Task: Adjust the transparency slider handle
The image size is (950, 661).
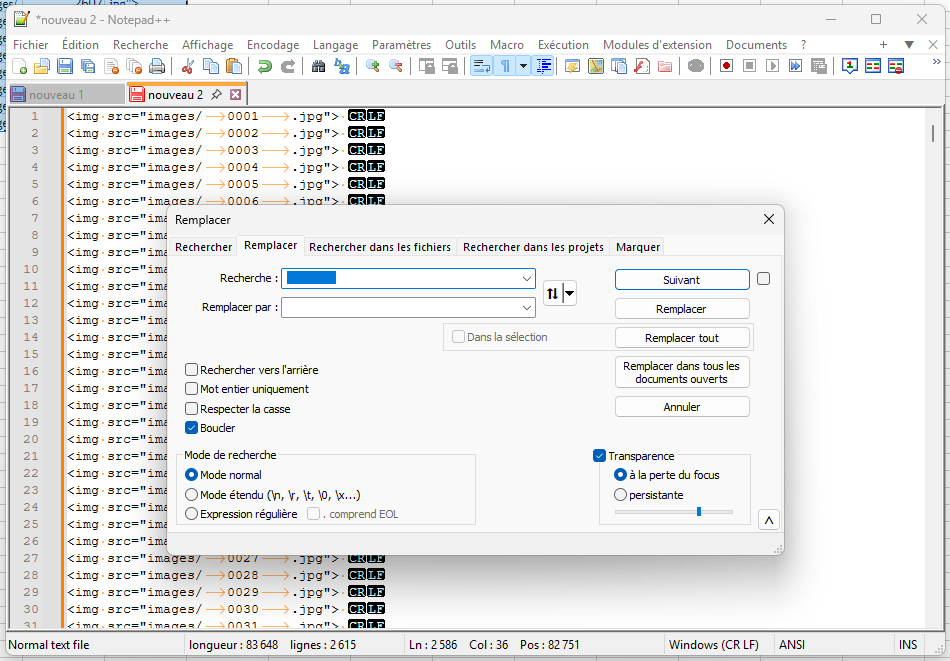Action: pos(699,512)
